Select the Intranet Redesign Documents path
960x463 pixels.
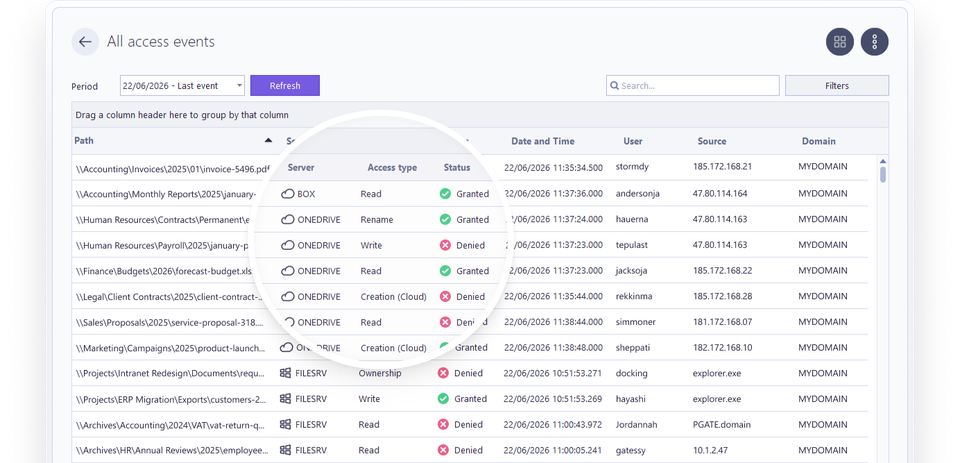tap(171, 373)
